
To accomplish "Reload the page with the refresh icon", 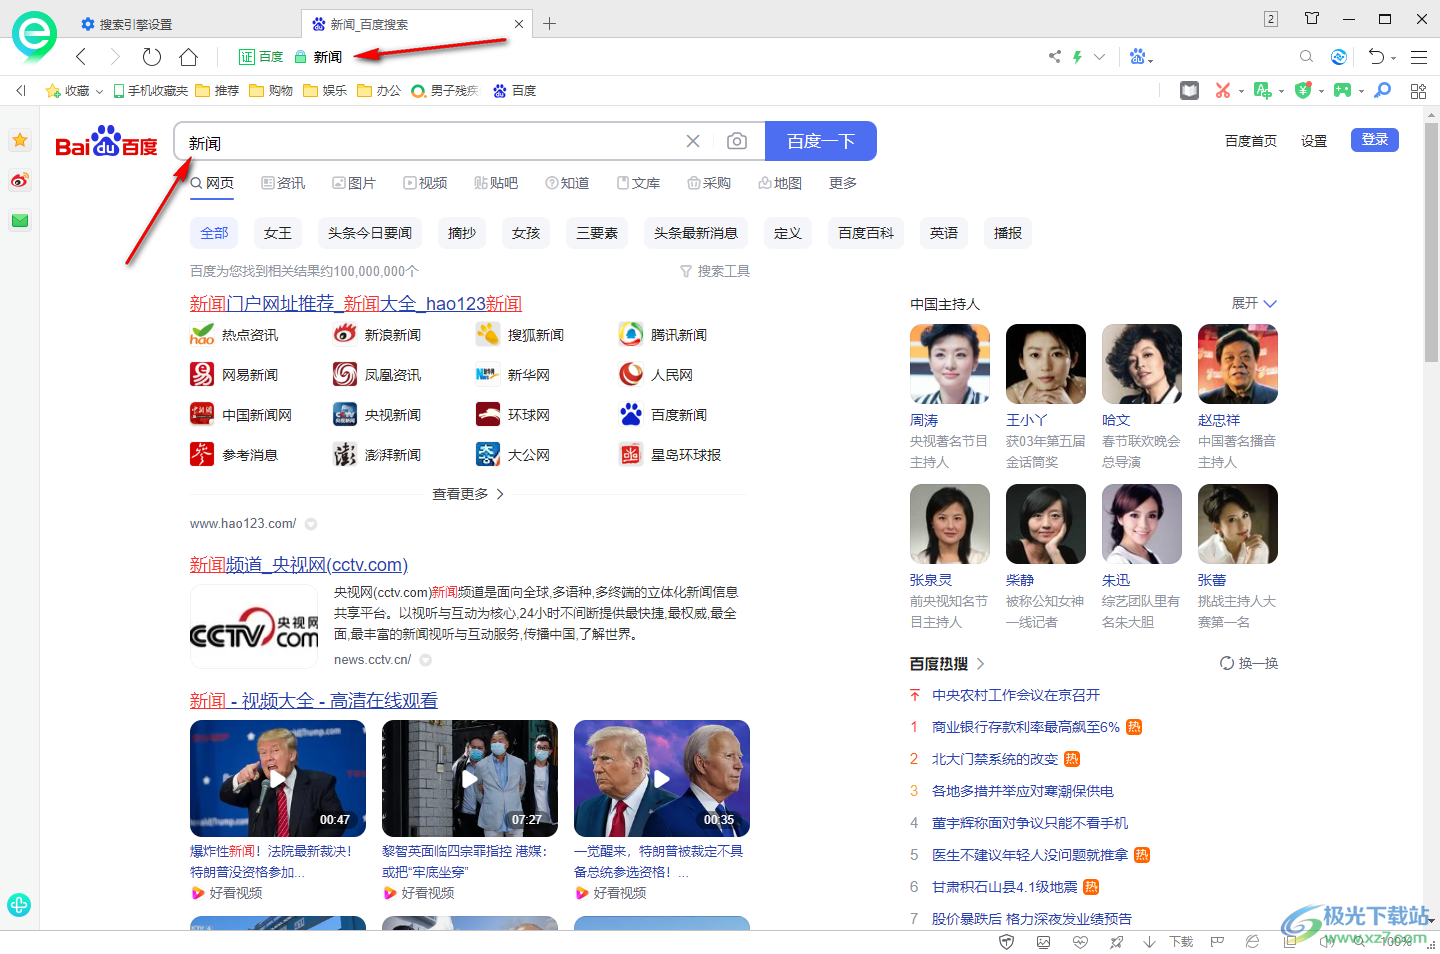I will [152, 57].
